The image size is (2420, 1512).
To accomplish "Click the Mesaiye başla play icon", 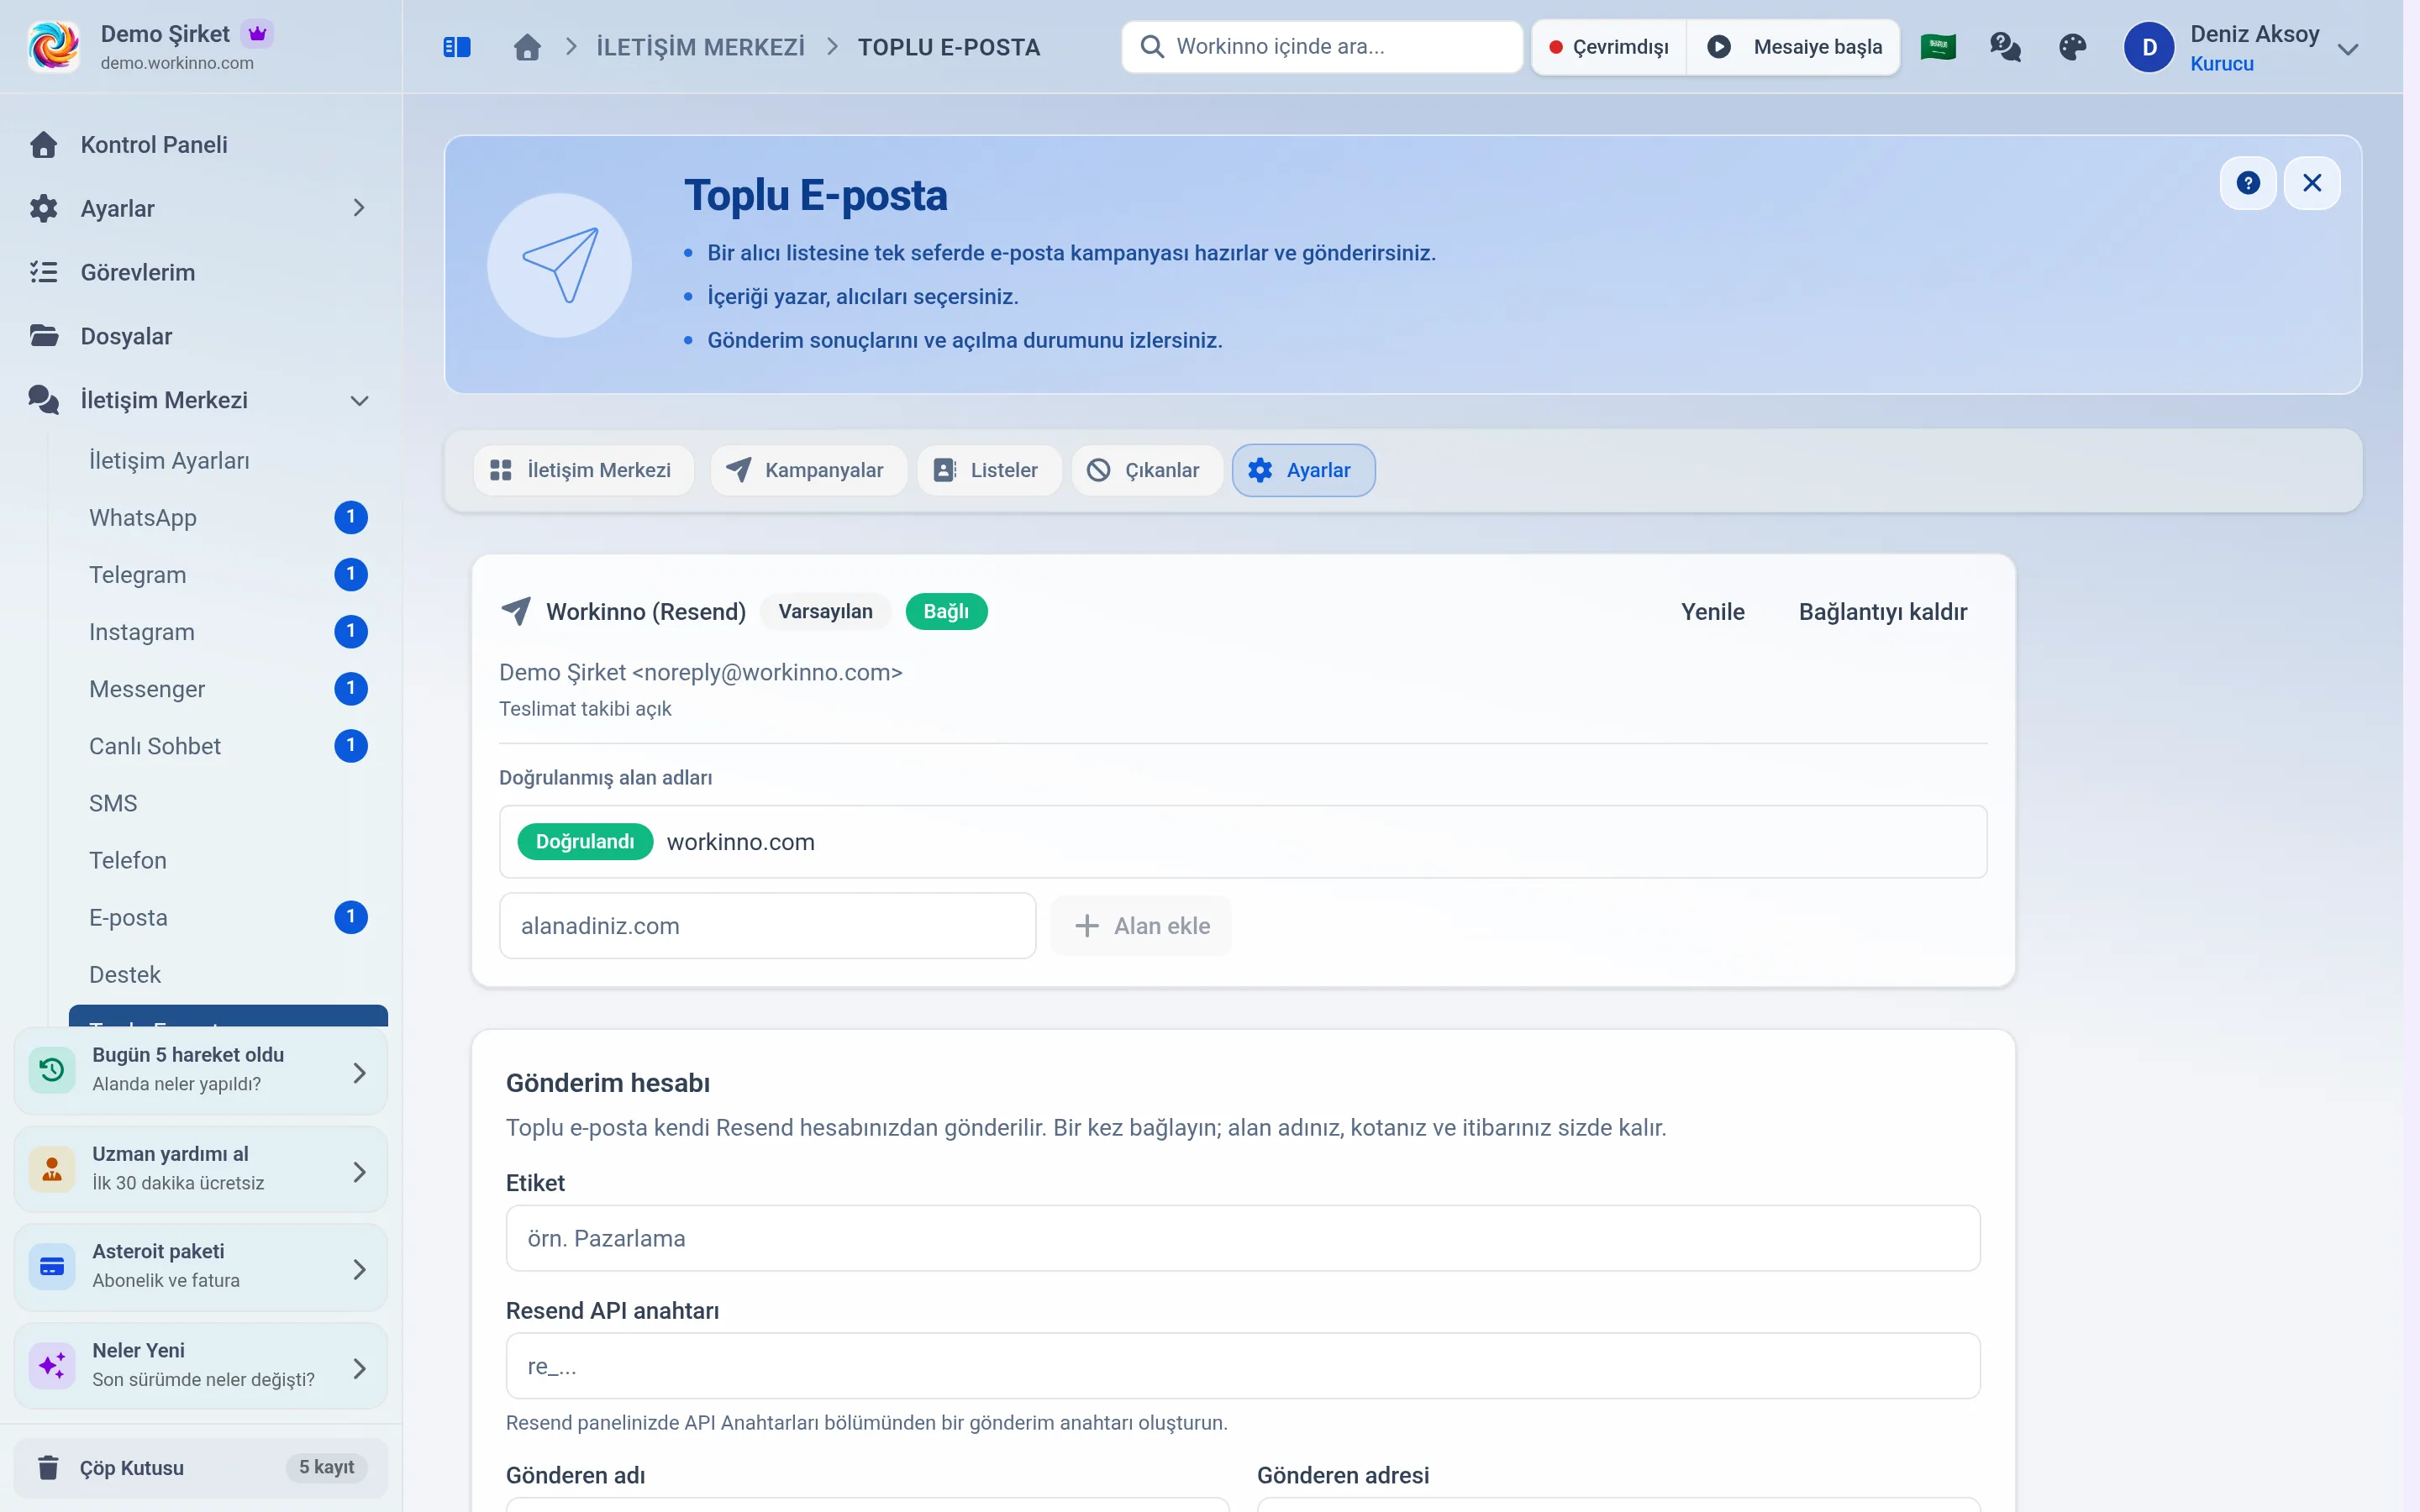I will (x=1719, y=47).
